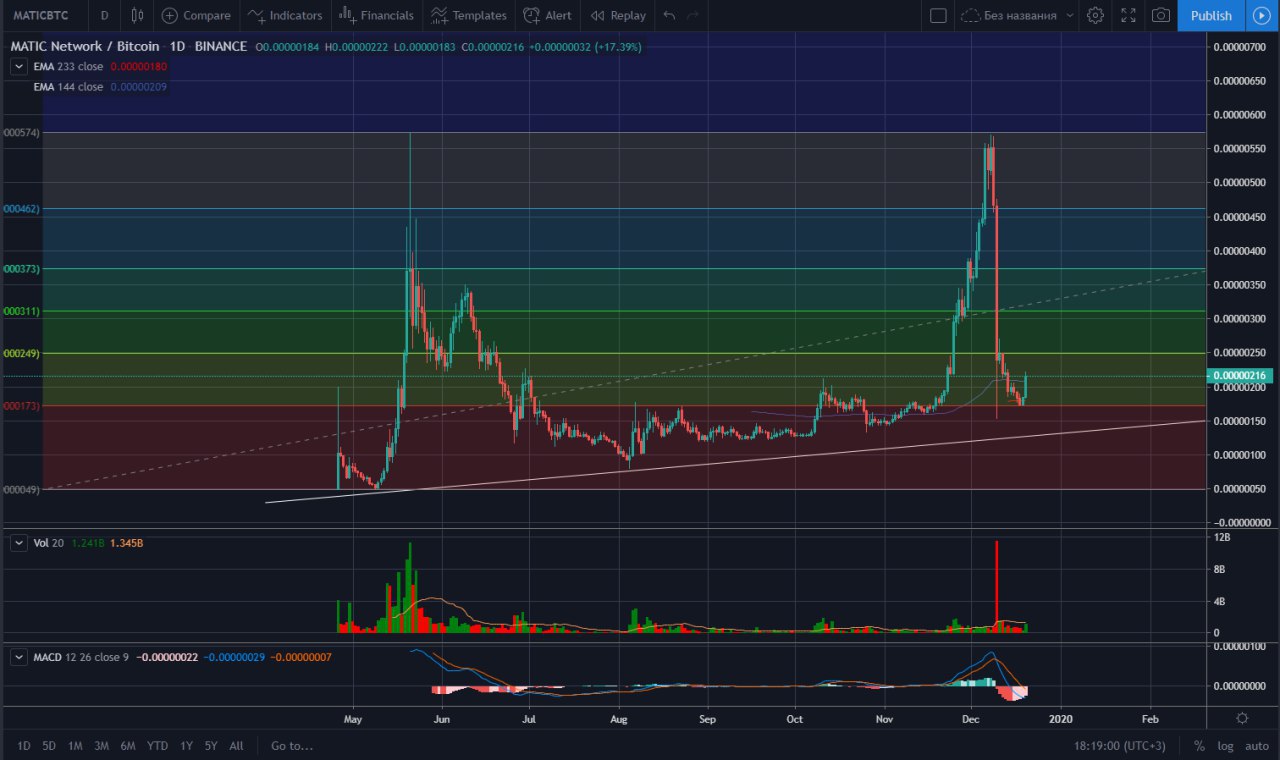Expand the Без названия layout dropdown arrow
Image resolution: width=1280 pixels, height=760 pixels.
1070,15
